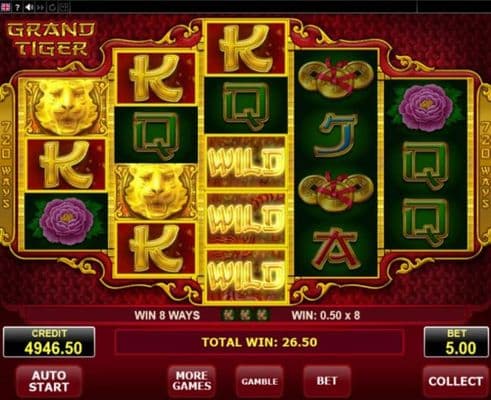Click the AUTO START button
491x400 pixels.
49,381
